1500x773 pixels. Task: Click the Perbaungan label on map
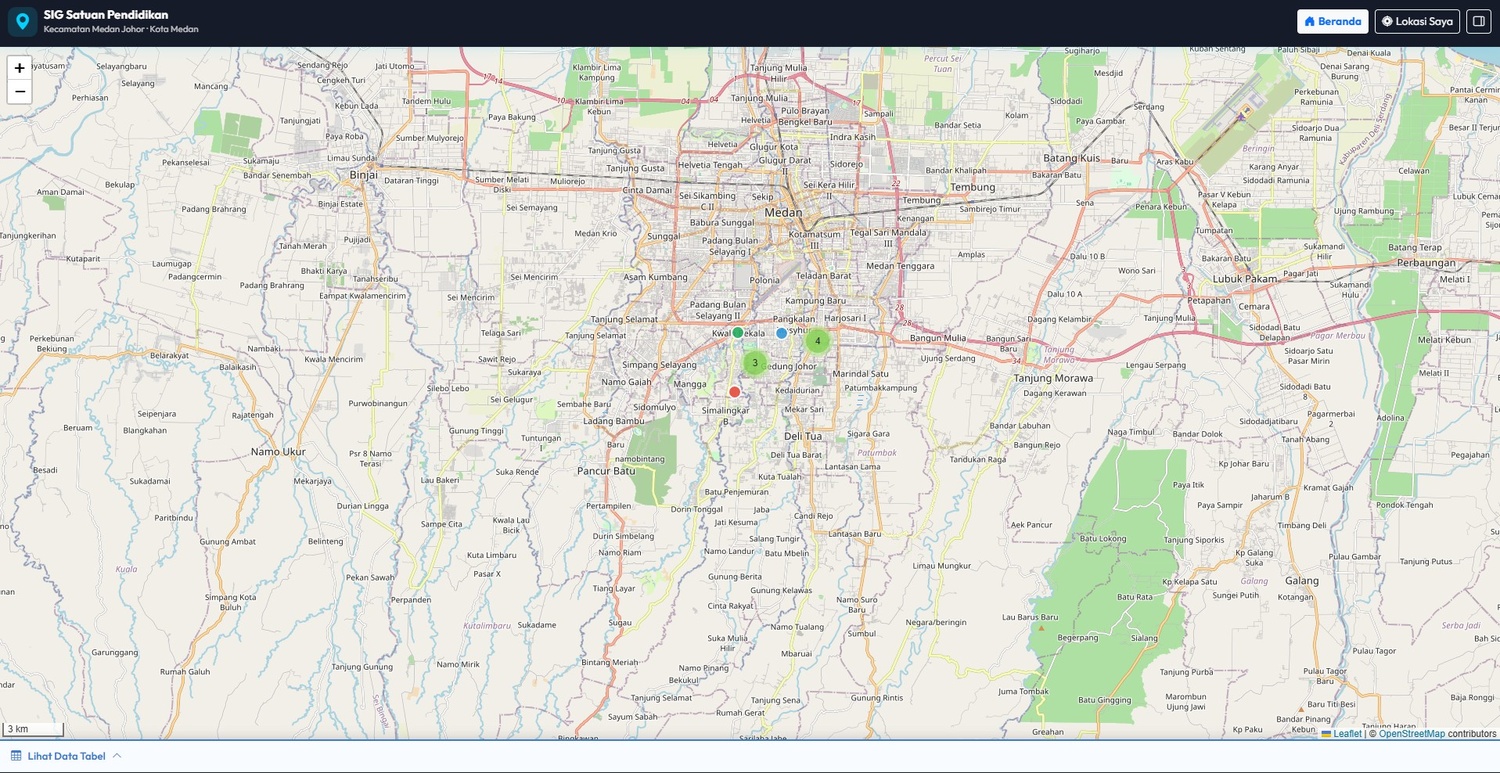pos(1428,263)
